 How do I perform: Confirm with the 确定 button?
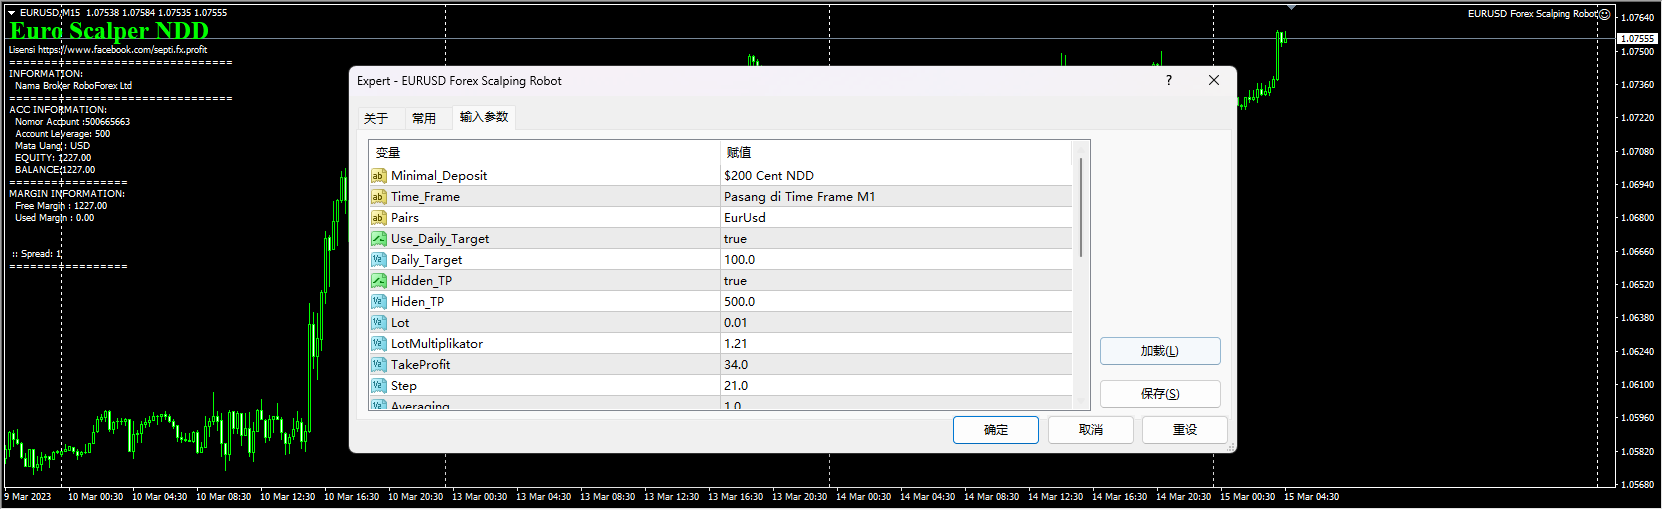coord(996,430)
